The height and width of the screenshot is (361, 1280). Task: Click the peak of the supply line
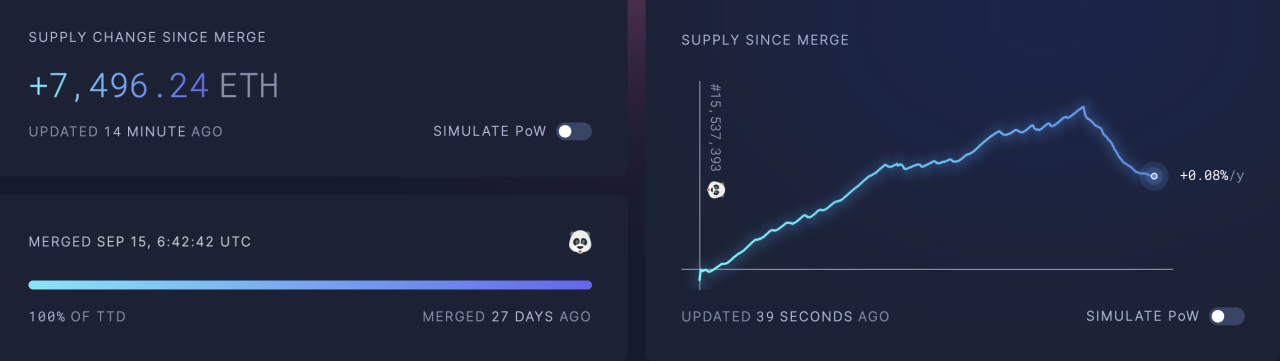point(1082,107)
